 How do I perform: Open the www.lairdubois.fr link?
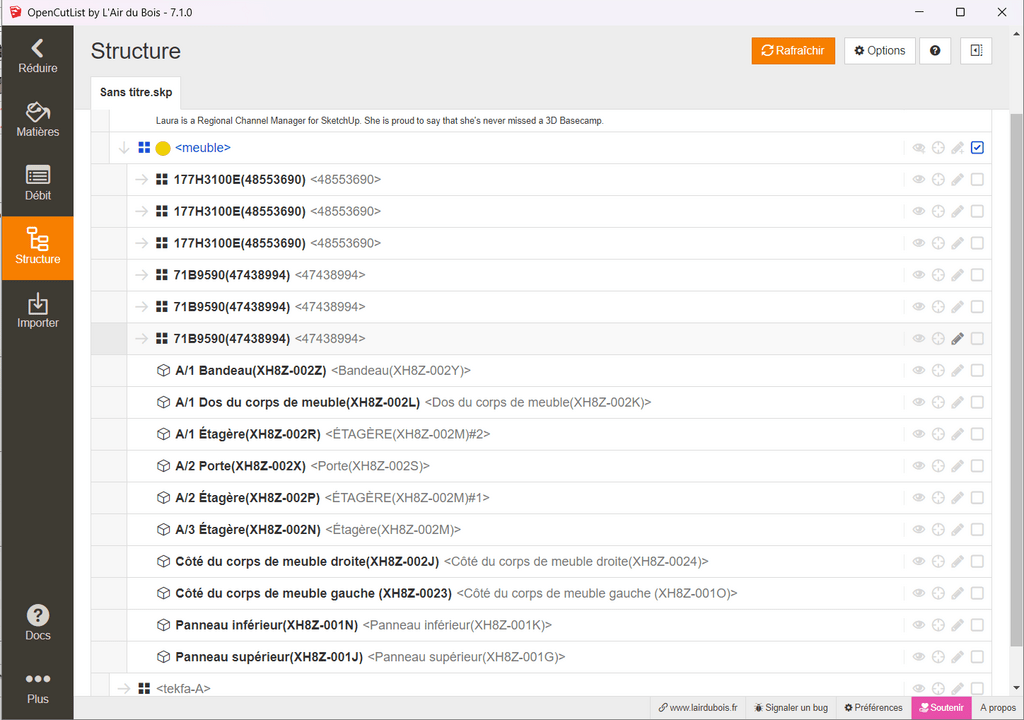point(697,708)
